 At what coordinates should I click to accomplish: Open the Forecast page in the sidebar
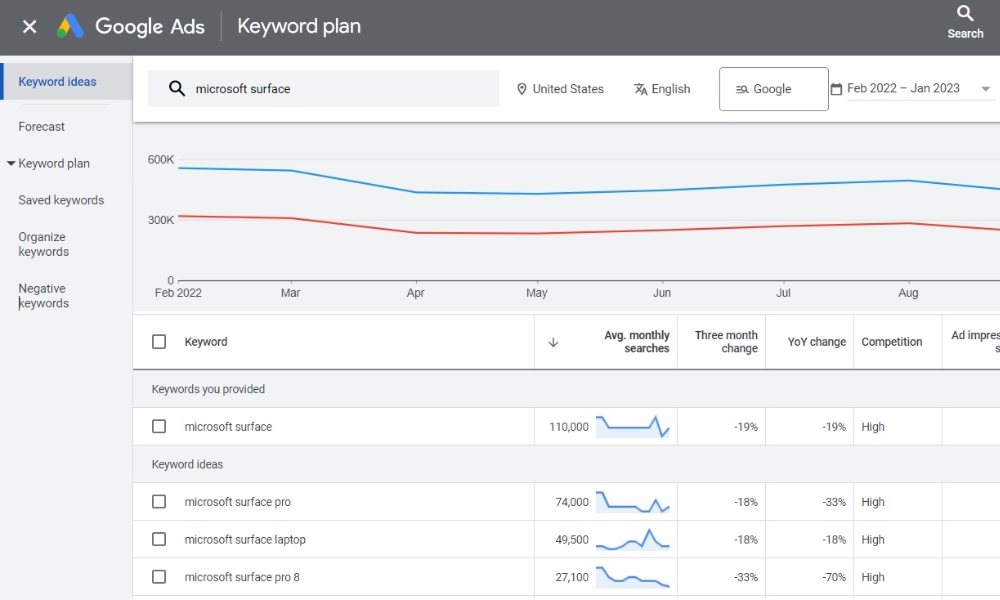[x=41, y=126]
